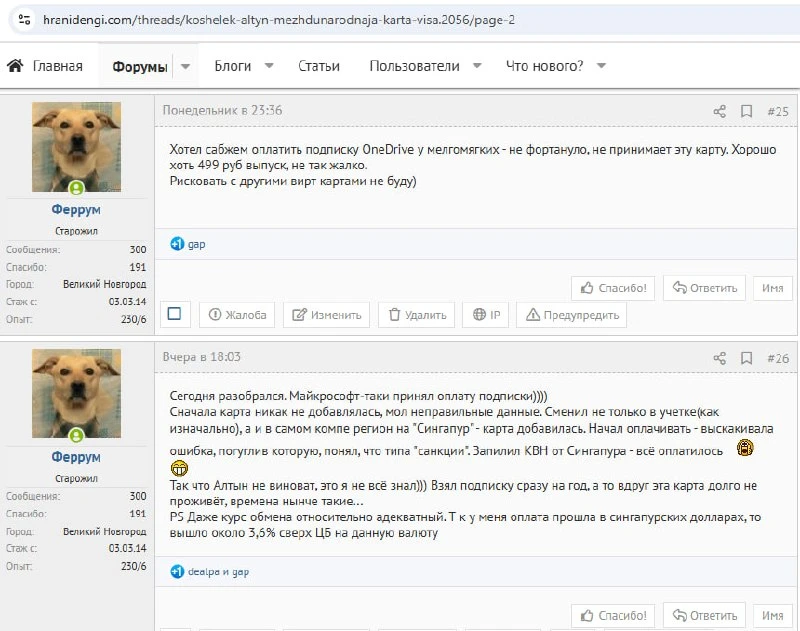Bookmark post #26

click(x=746, y=358)
